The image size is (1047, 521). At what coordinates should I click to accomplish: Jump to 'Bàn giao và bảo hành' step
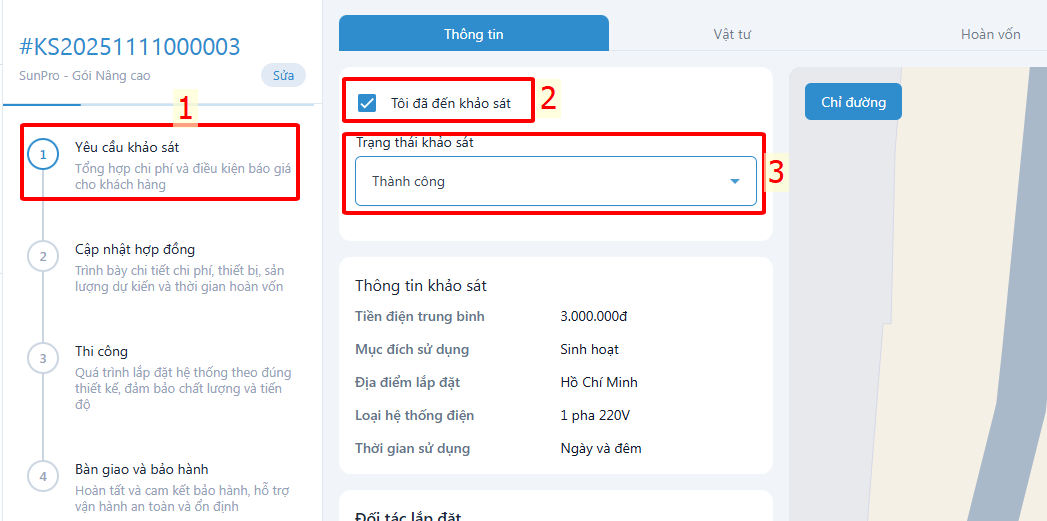coord(141,469)
